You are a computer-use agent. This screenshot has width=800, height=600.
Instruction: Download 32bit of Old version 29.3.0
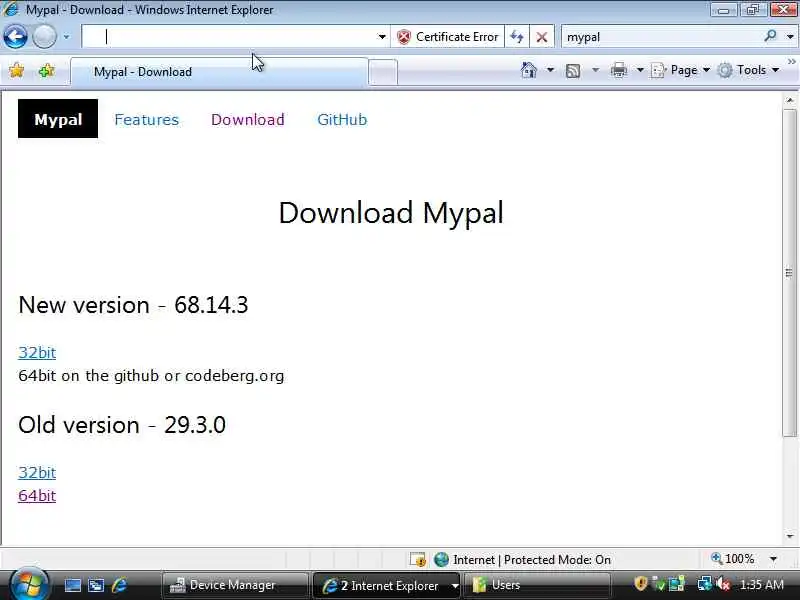pos(37,472)
